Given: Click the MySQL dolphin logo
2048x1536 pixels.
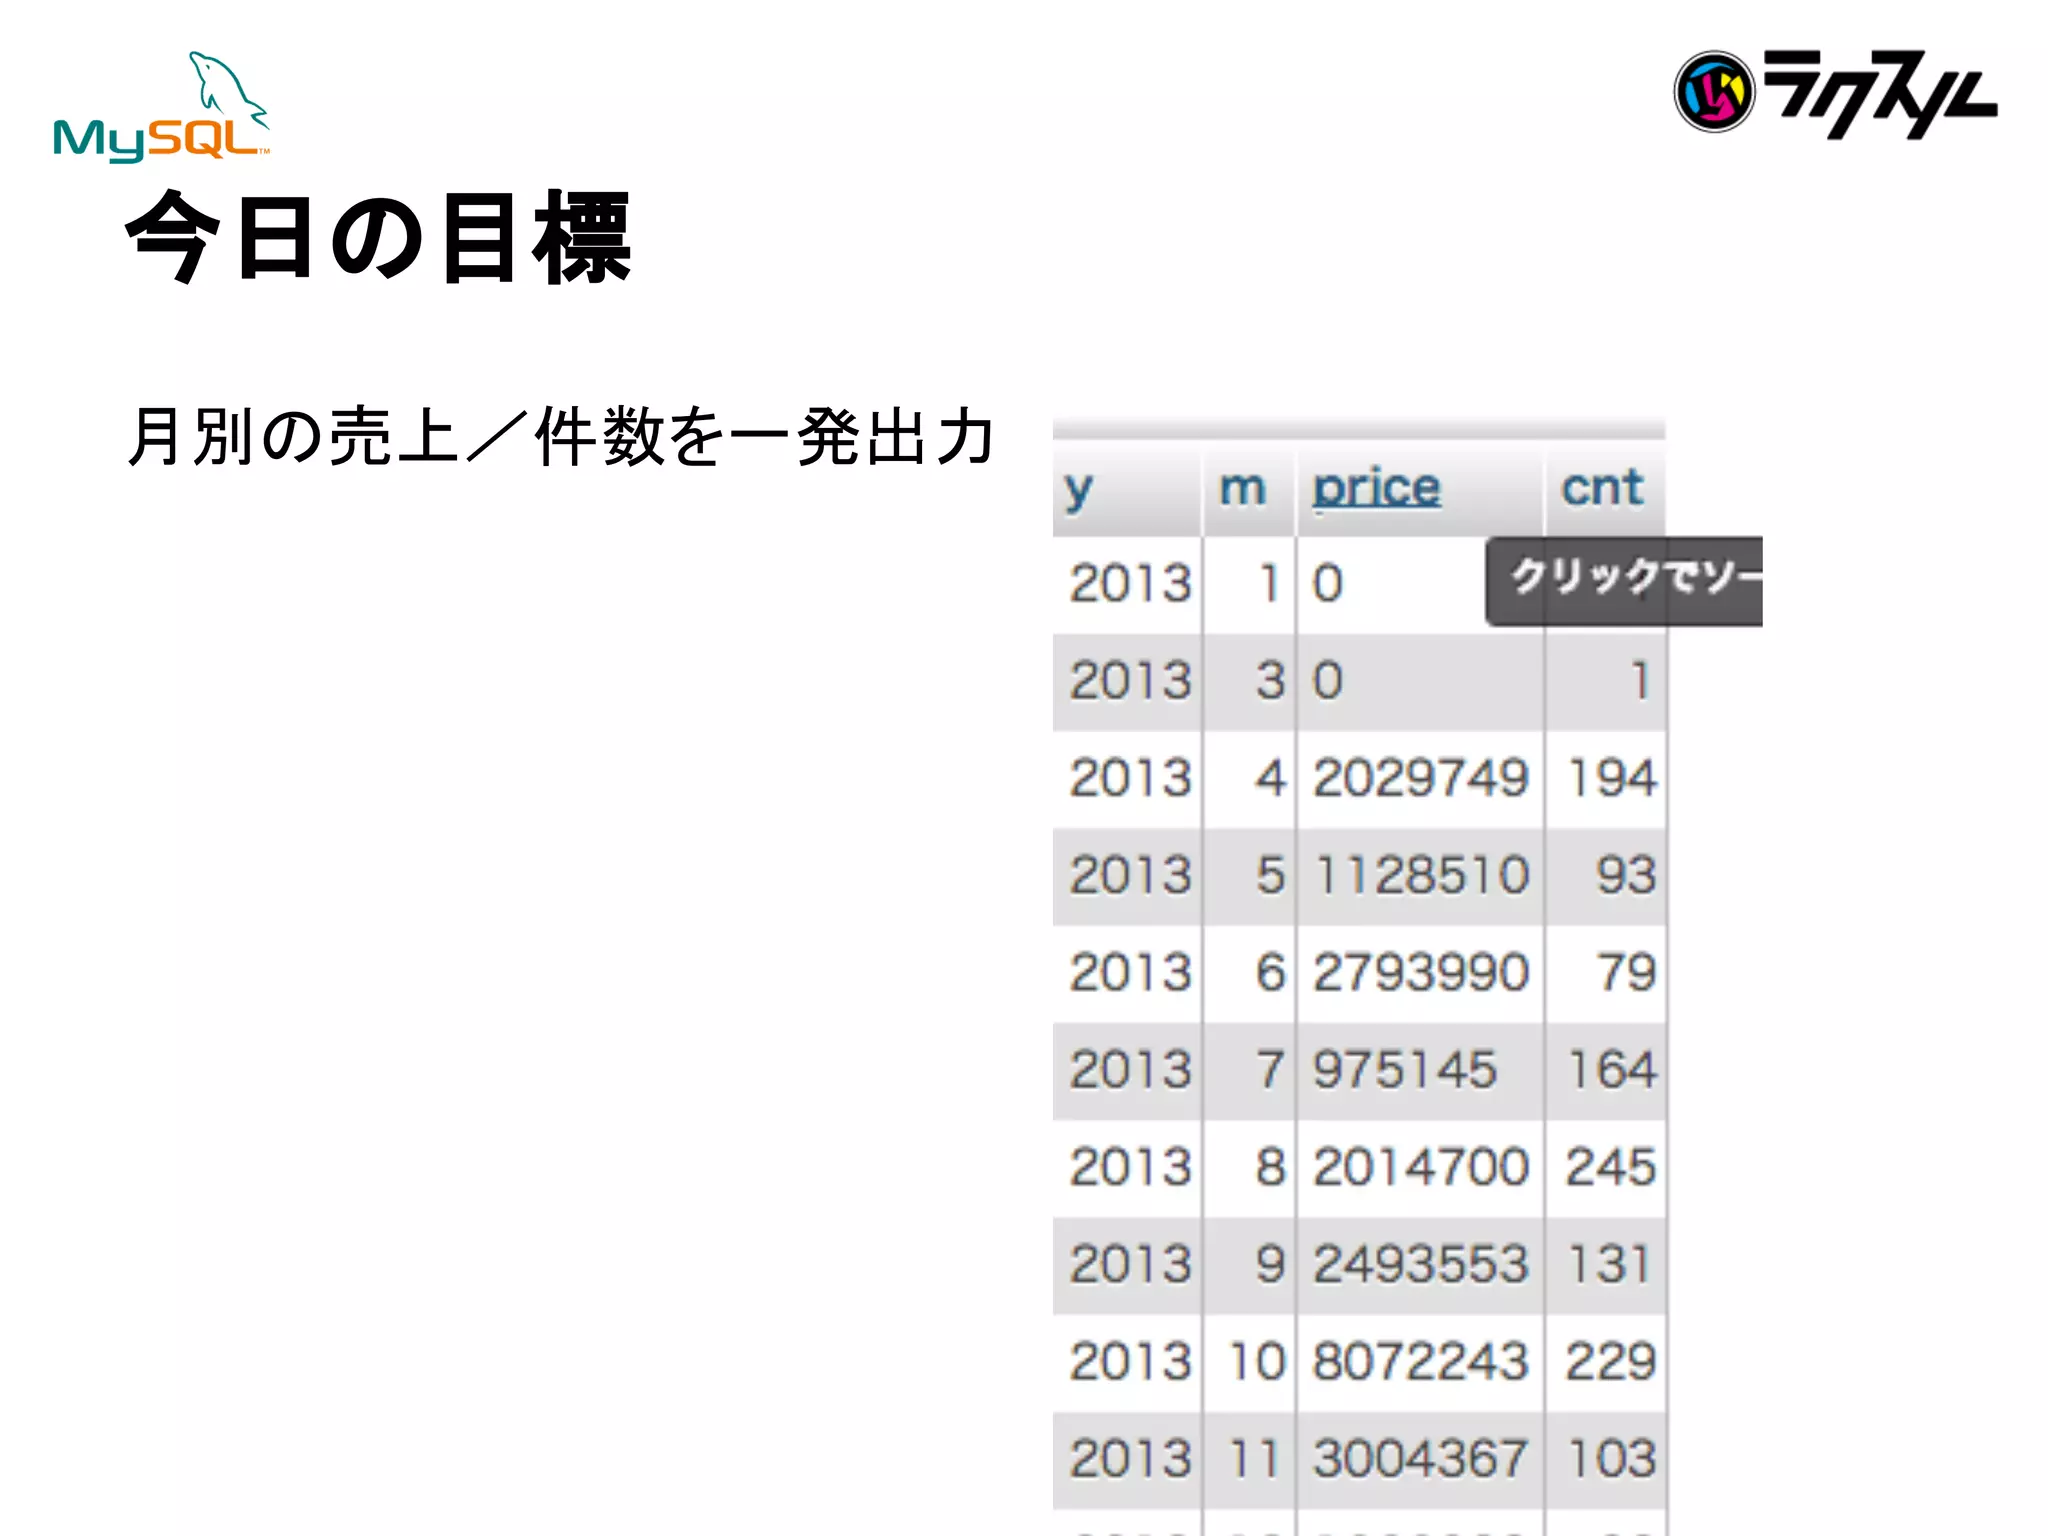Looking at the screenshot, I should [162, 107].
